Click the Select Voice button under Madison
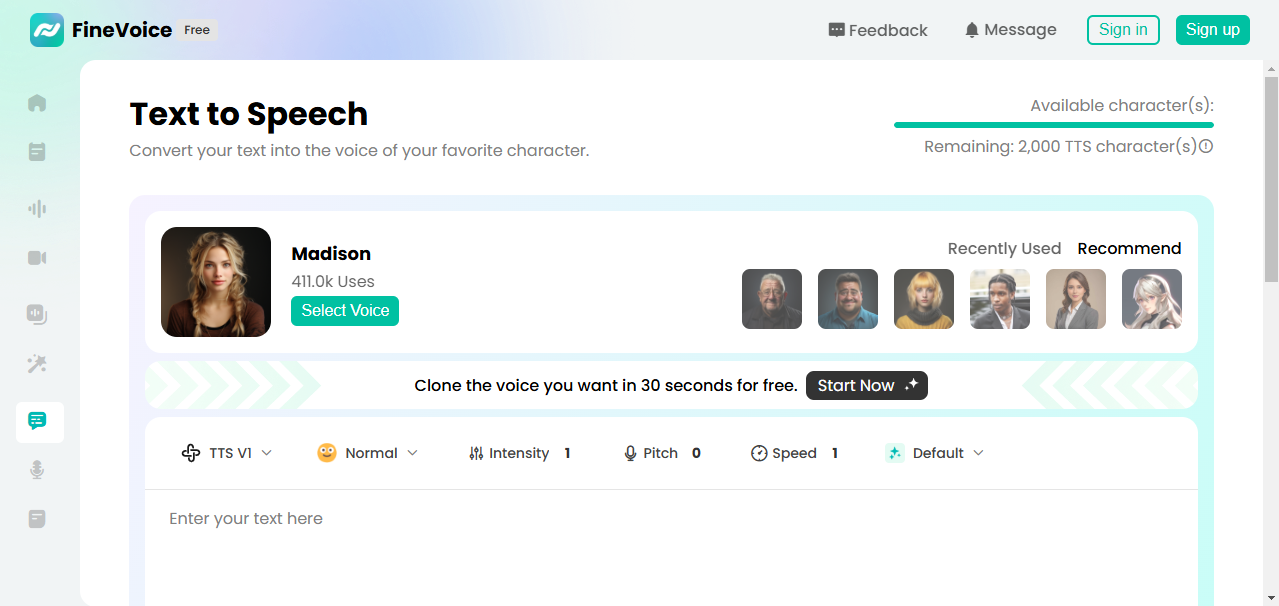Viewport: 1279px width, 606px height. pyautogui.click(x=344, y=310)
